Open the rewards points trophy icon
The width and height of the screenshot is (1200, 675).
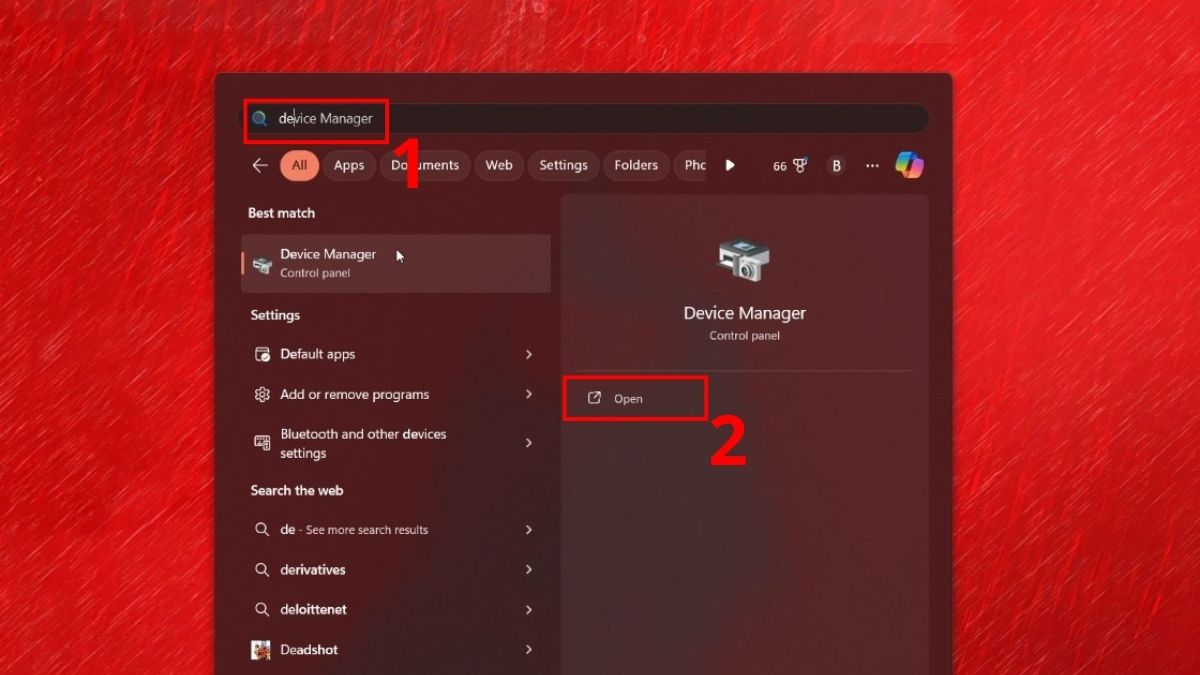tap(799, 166)
